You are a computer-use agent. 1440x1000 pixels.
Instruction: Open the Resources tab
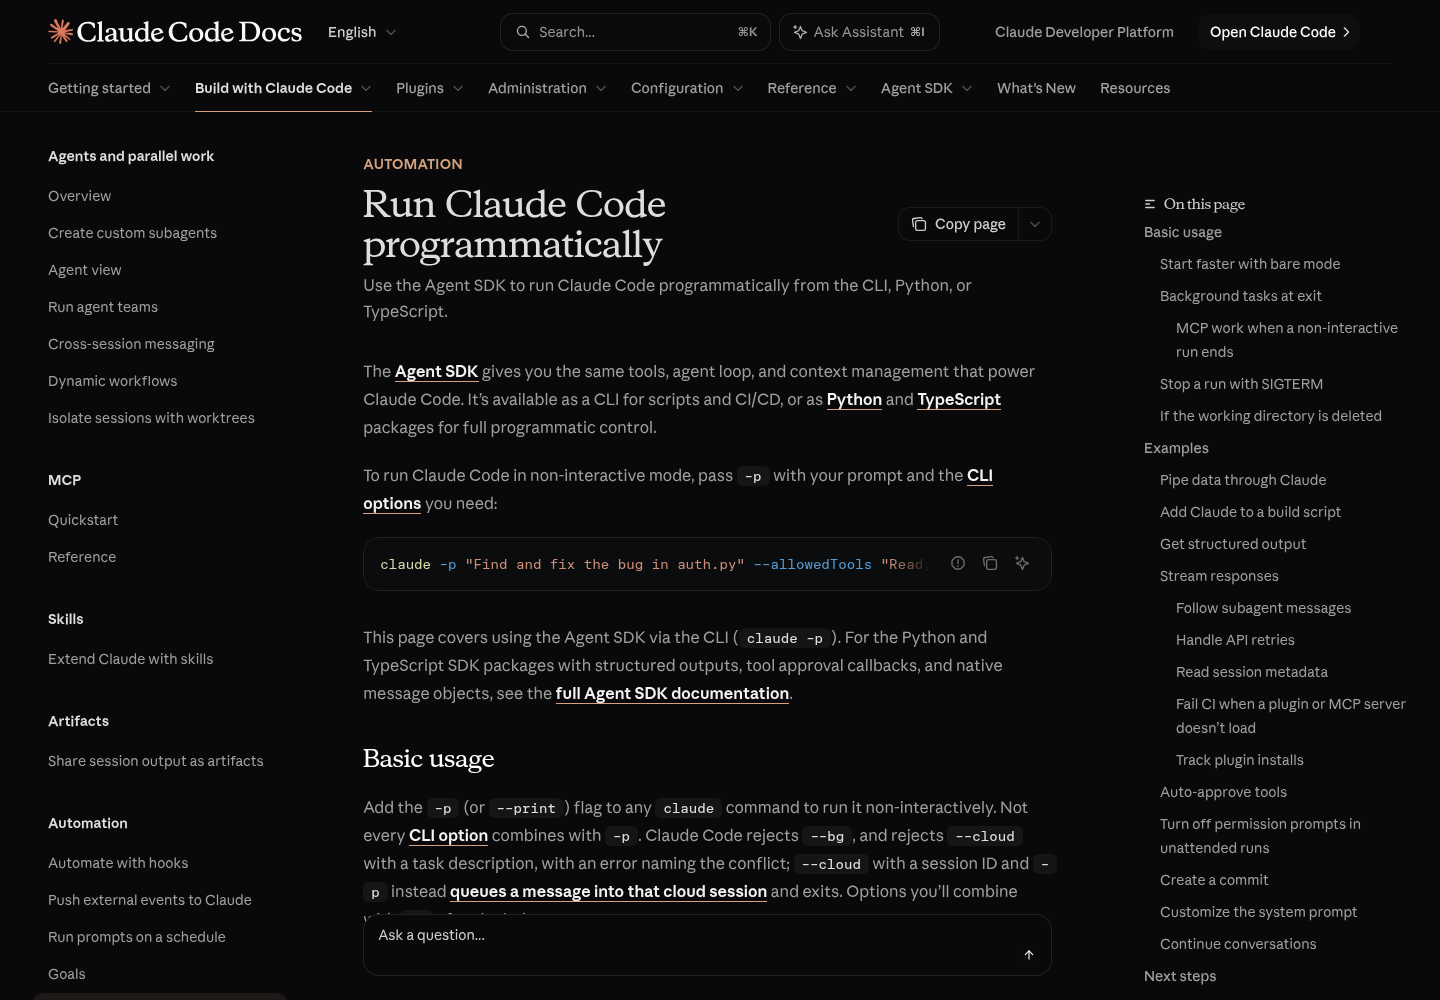tap(1135, 88)
